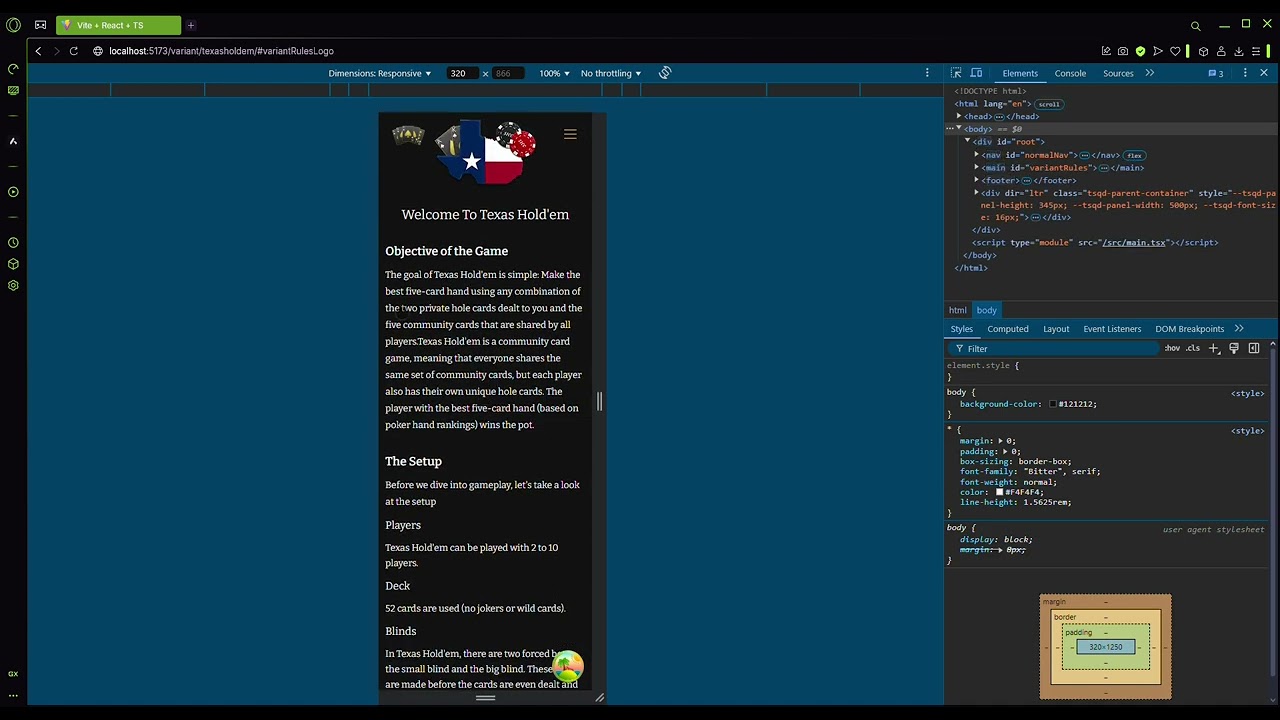The width and height of the screenshot is (1280, 720).
Task: Expand the head element node
Action: (959, 117)
